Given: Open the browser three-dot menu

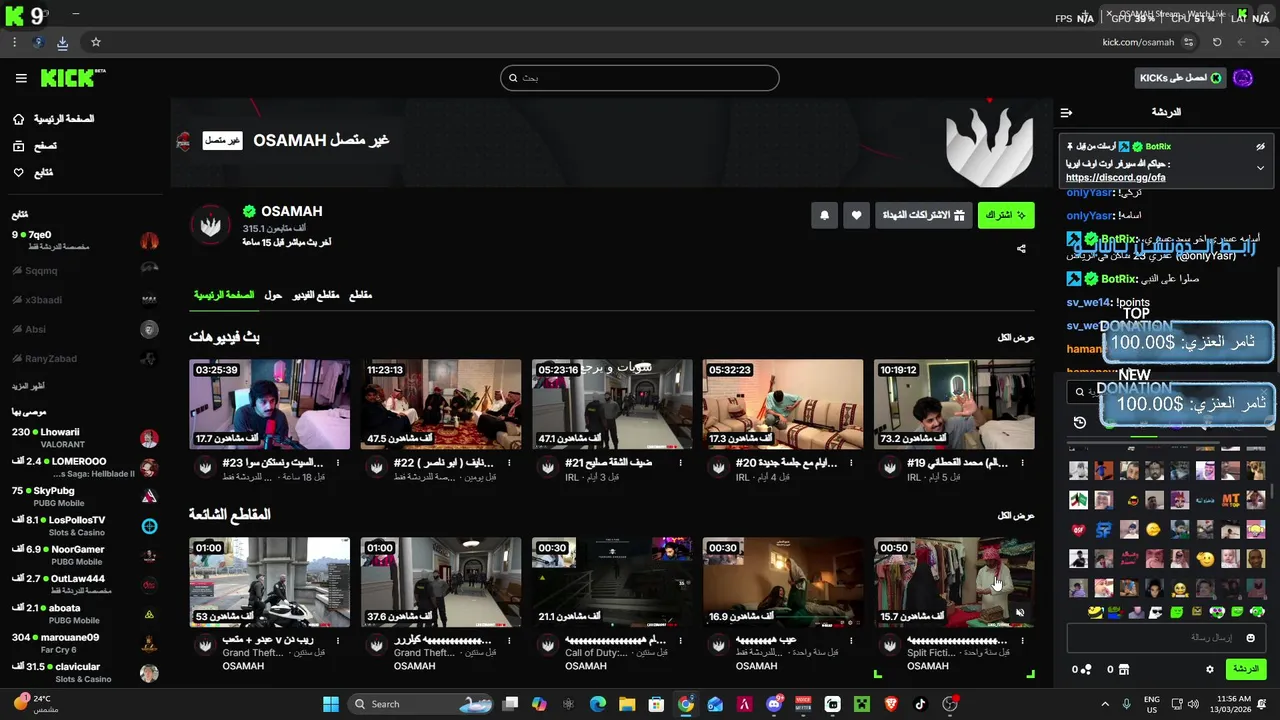Looking at the screenshot, I should point(14,42).
